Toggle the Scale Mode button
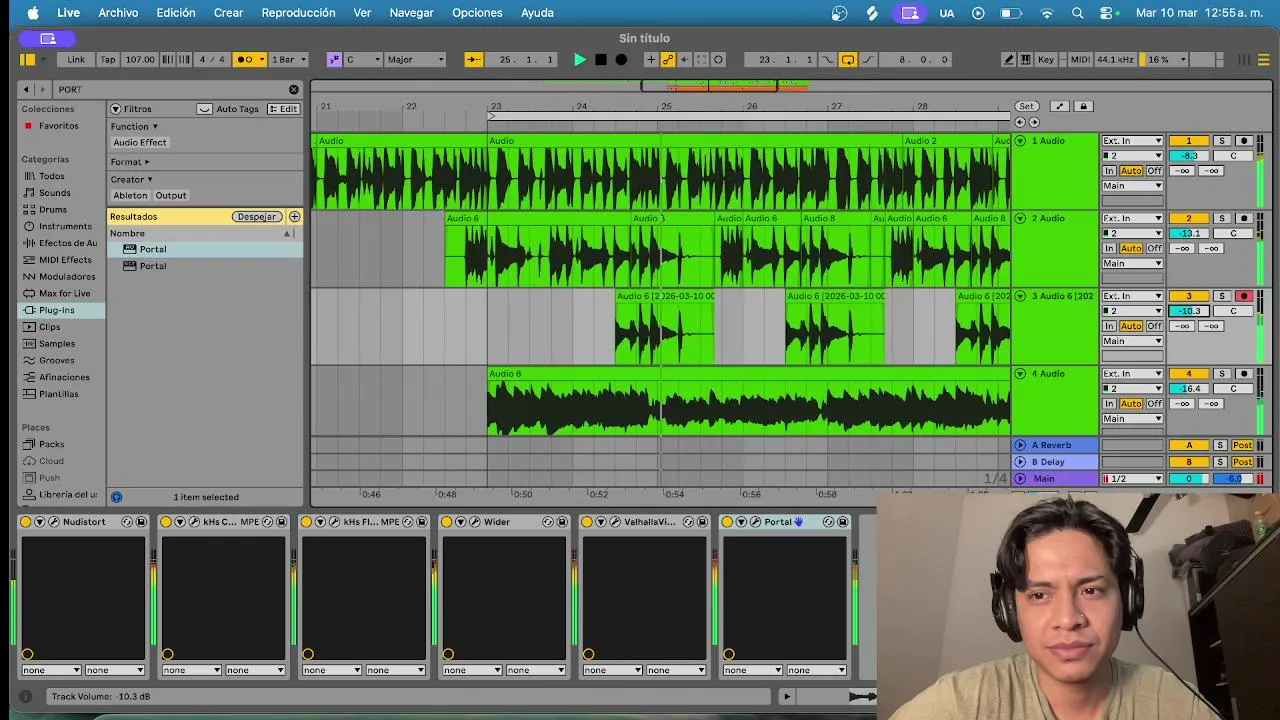 334,60
